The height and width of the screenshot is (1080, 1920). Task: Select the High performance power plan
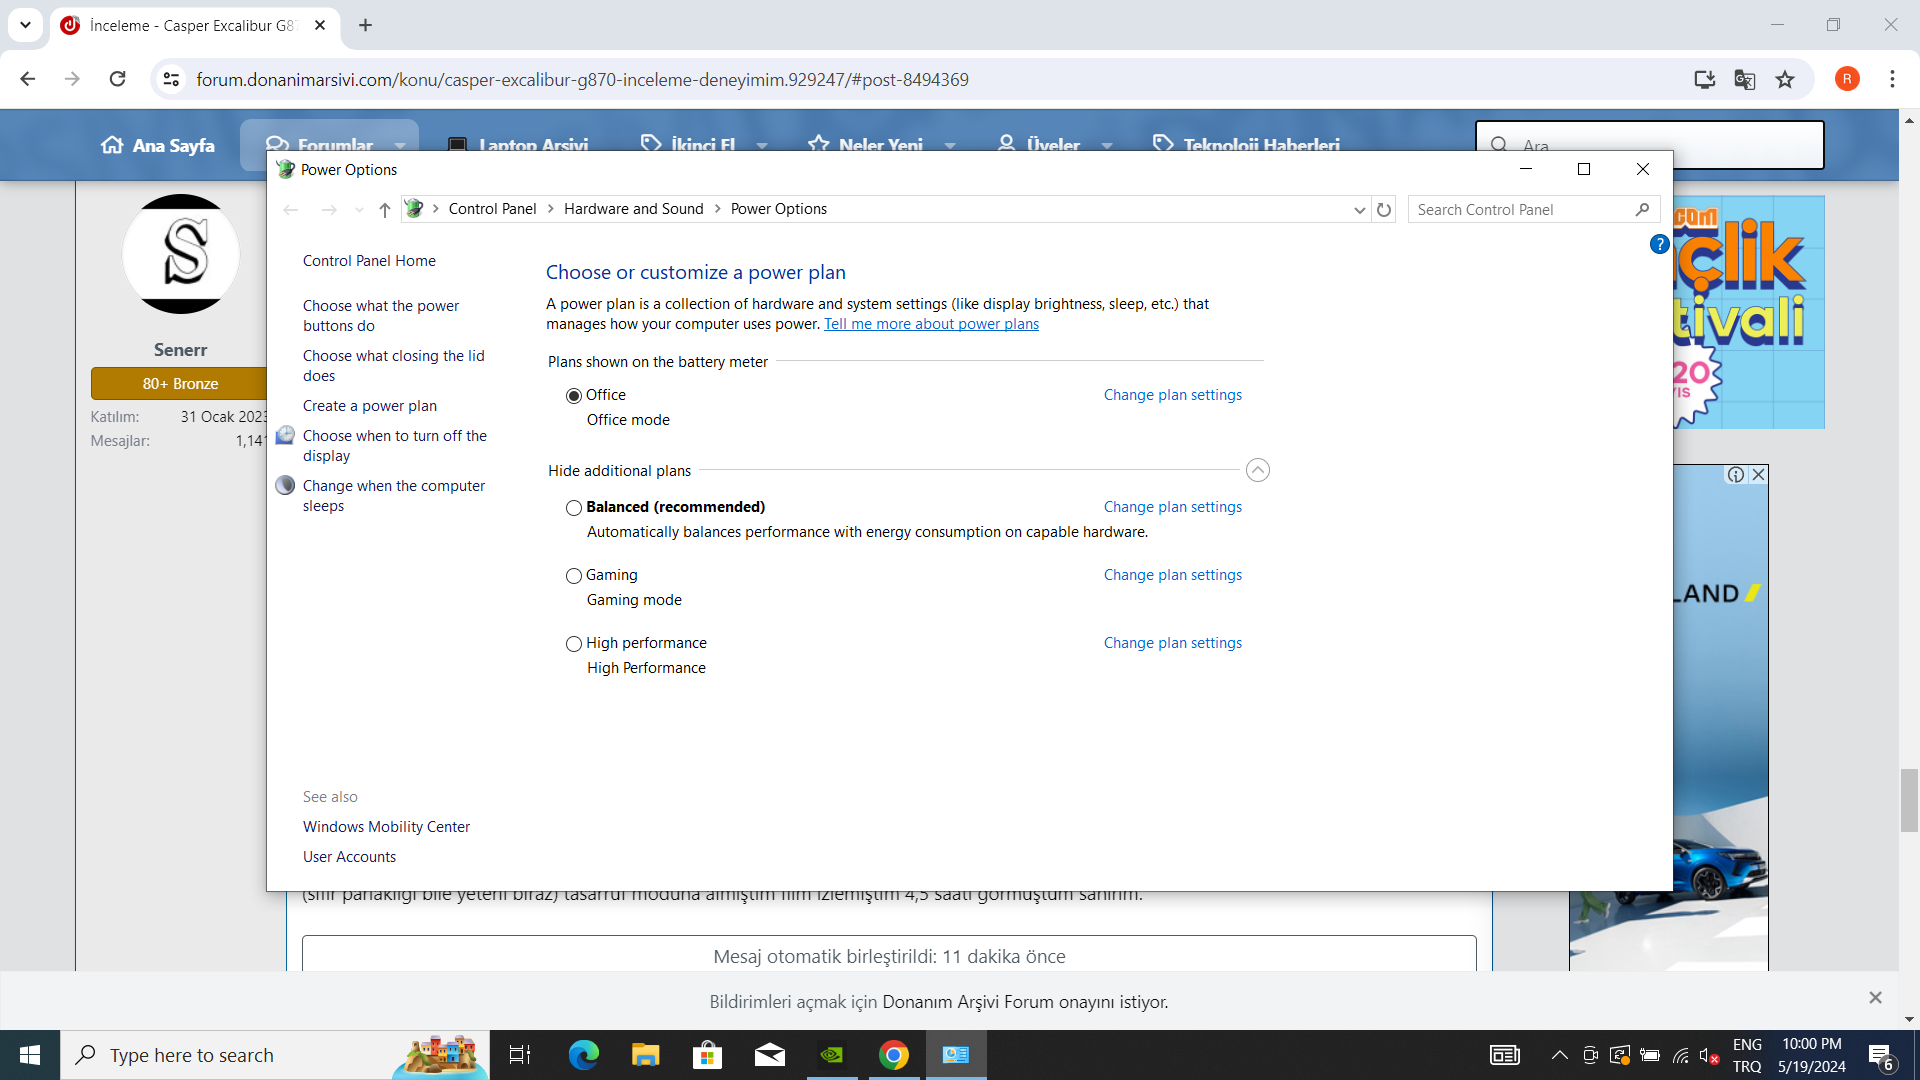click(574, 644)
